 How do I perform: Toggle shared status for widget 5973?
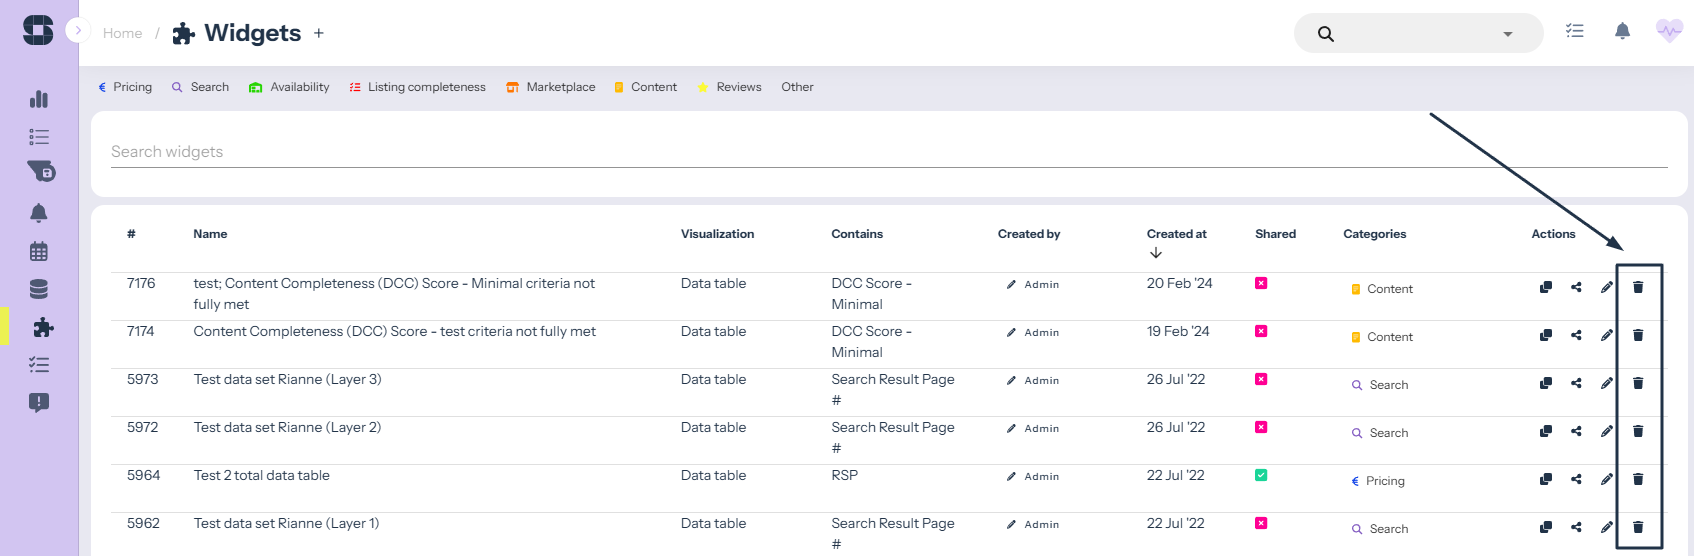point(1261,379)
